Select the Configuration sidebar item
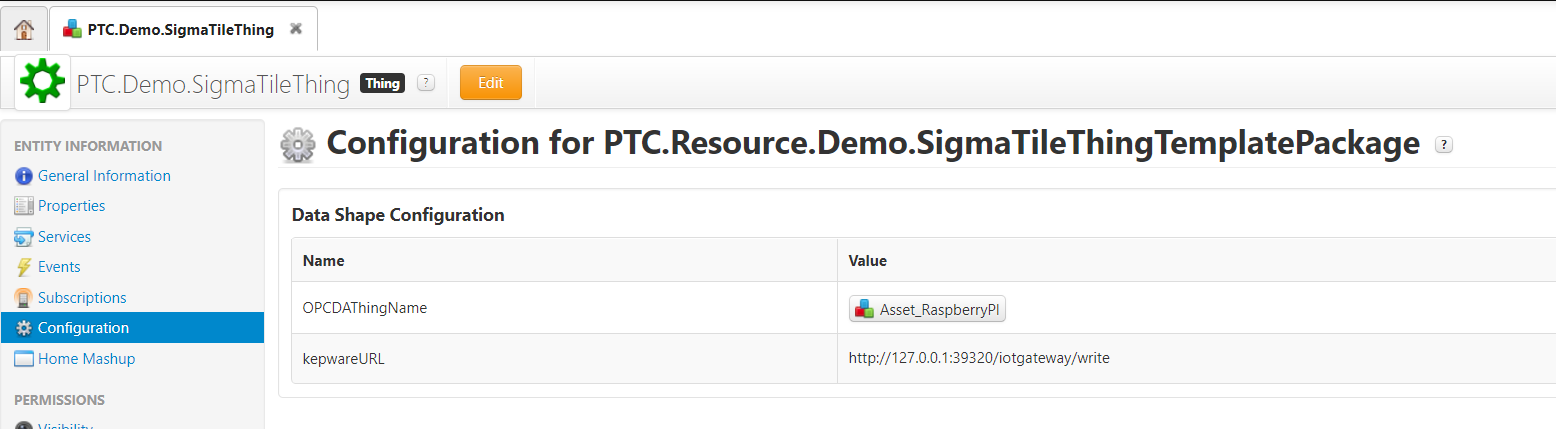This screenshot has width=1556, height=429. pos(132,328)
